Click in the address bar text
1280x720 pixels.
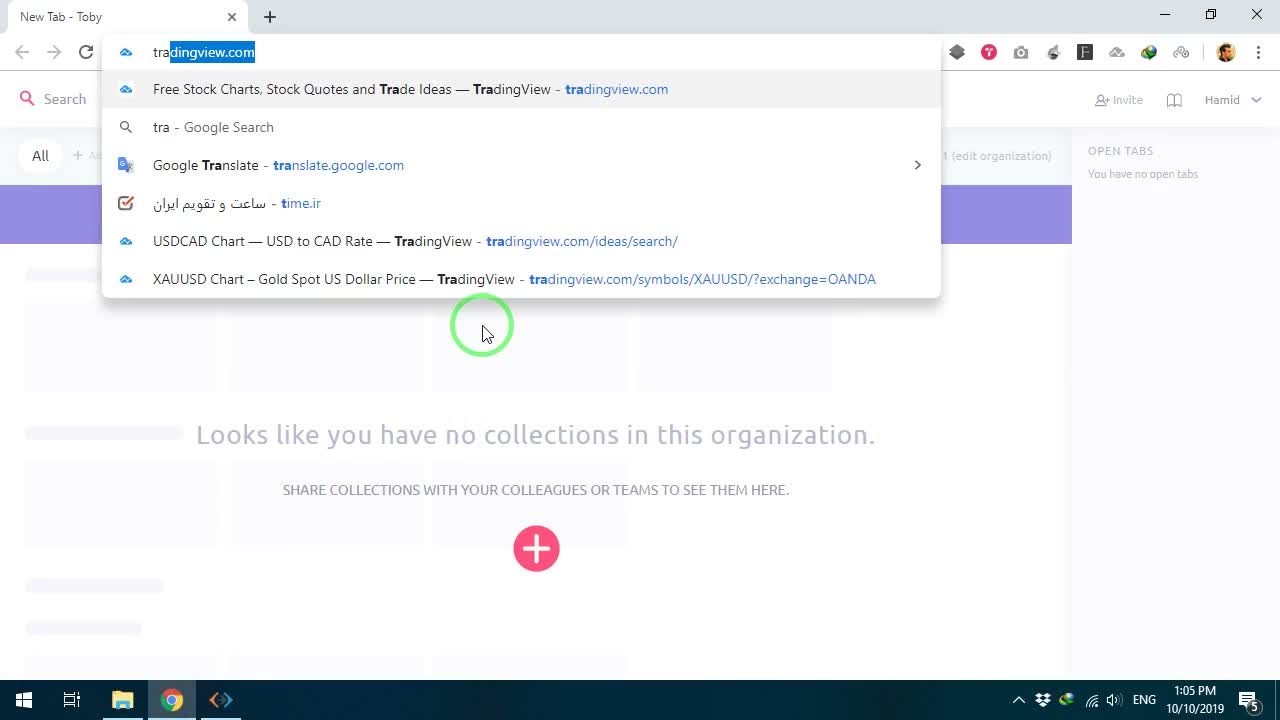tap(204, 52)
